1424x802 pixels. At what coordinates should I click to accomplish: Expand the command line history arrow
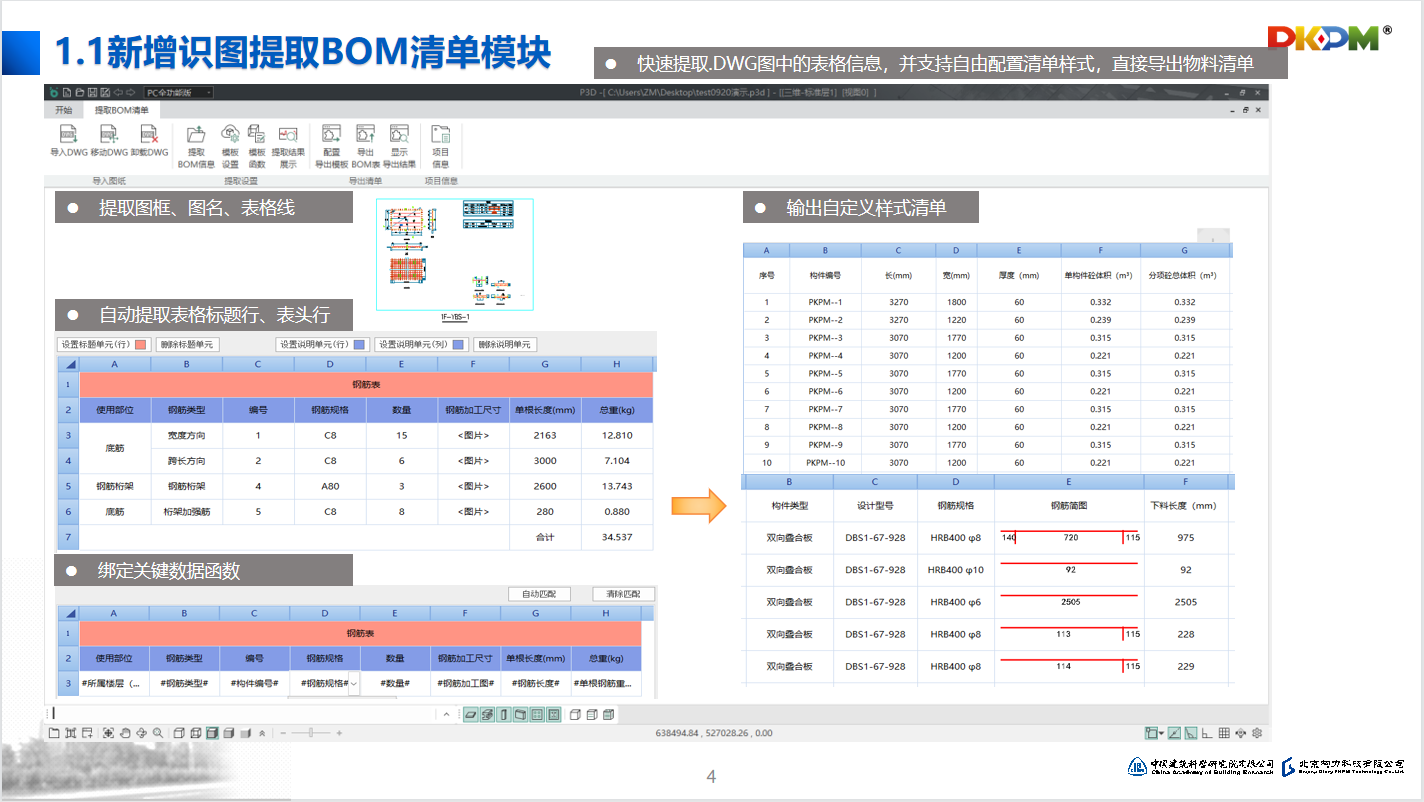point(446,714)
